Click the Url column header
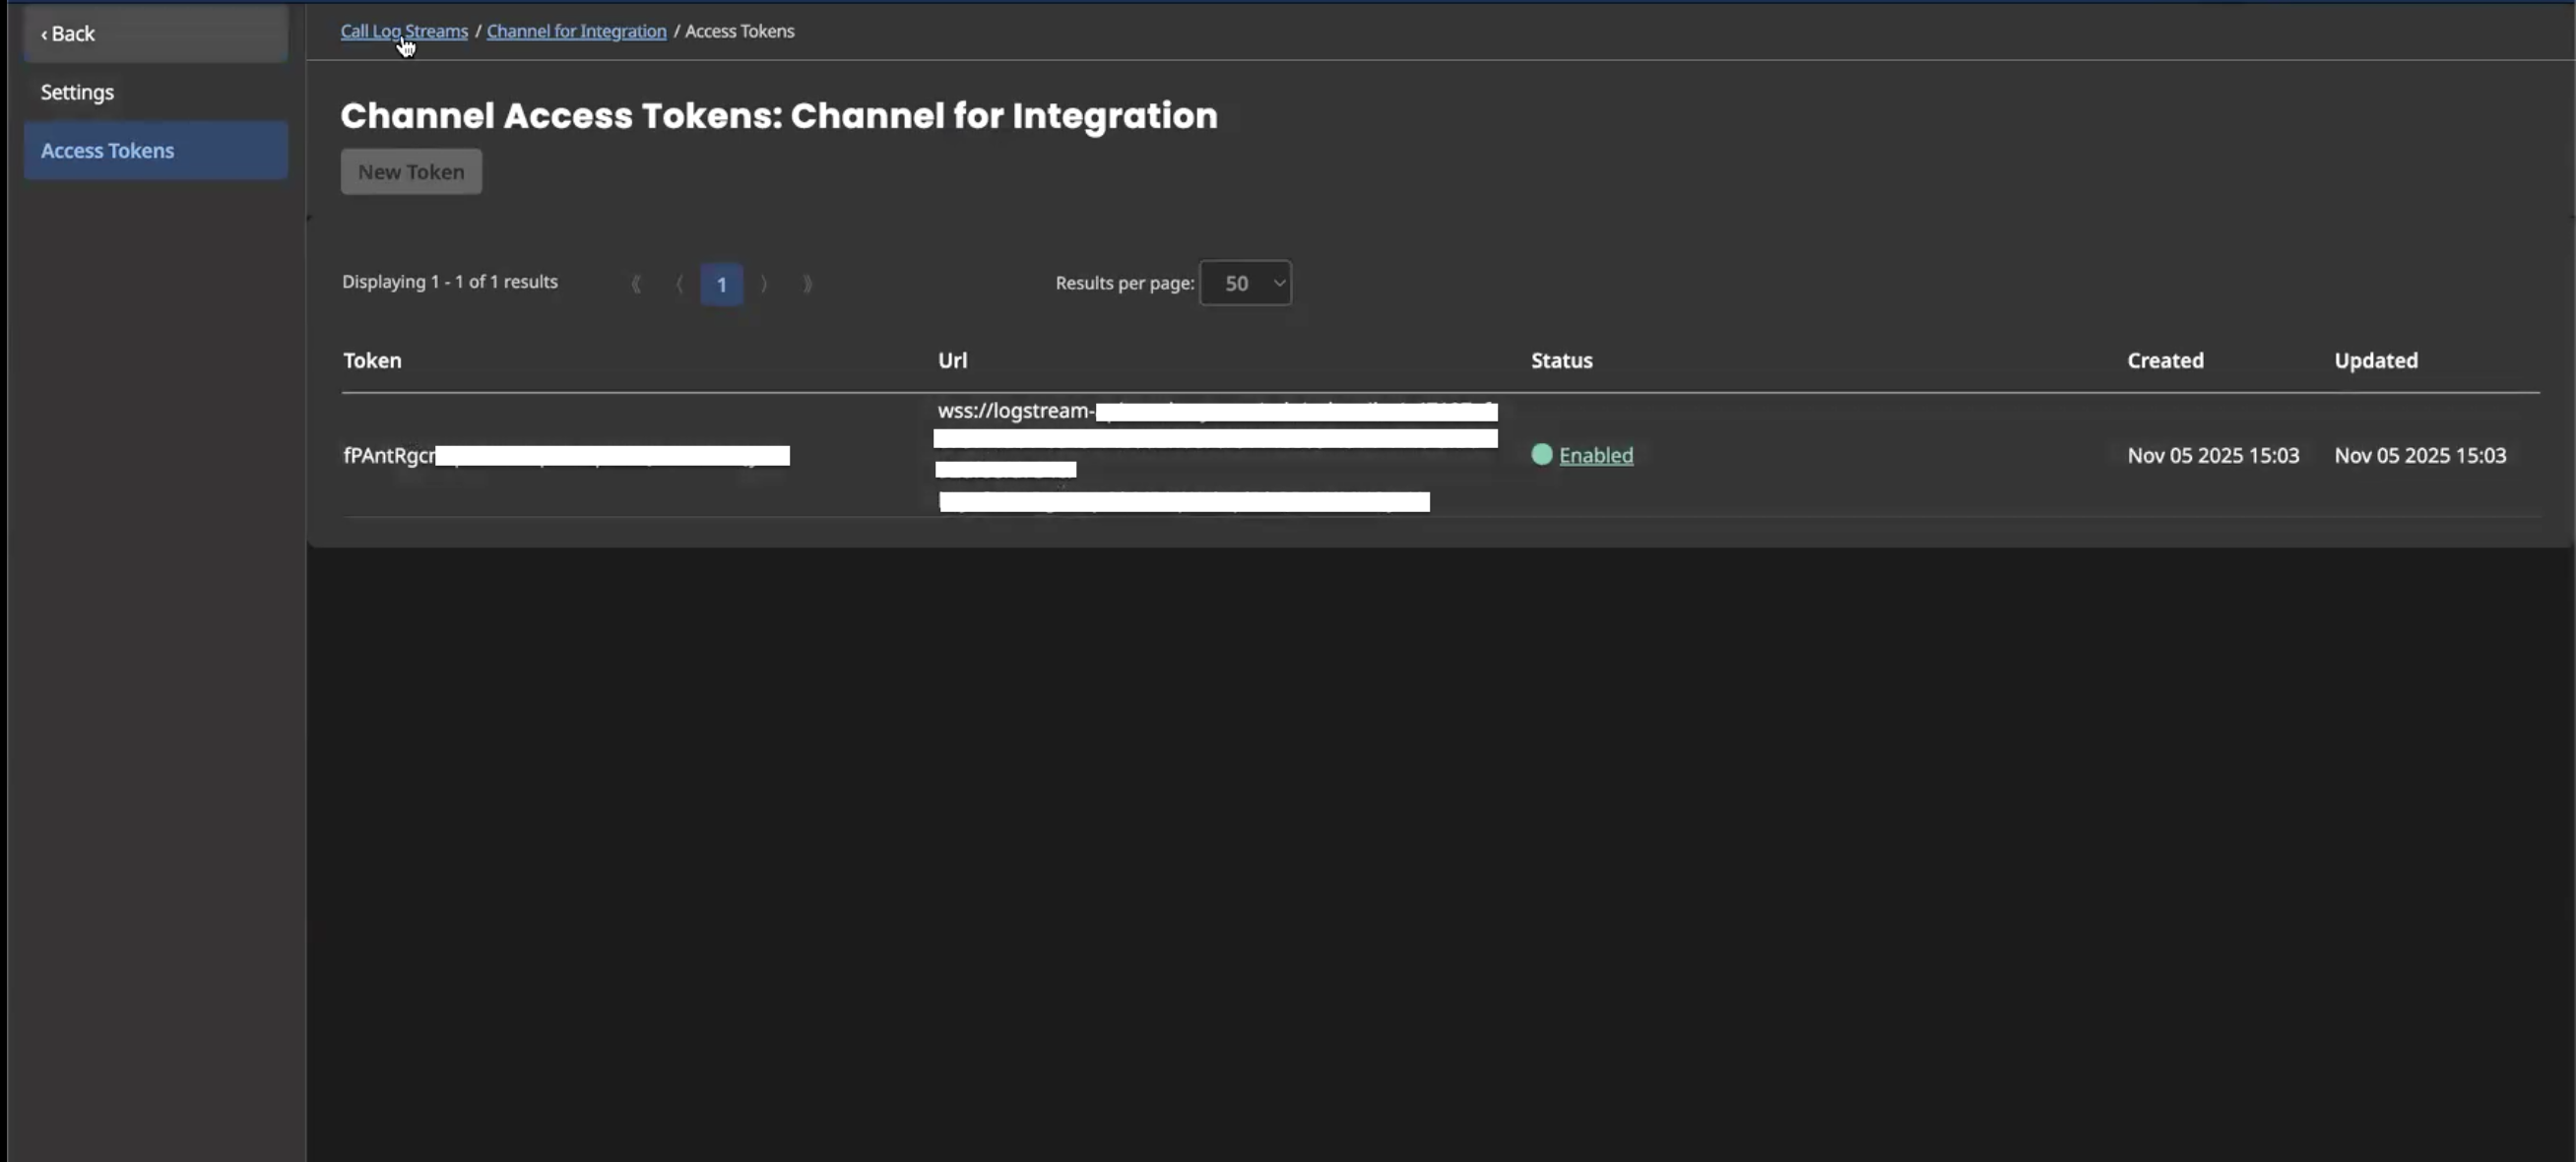The width and height of the screenshot is (2576, 1162). (952, 361)
